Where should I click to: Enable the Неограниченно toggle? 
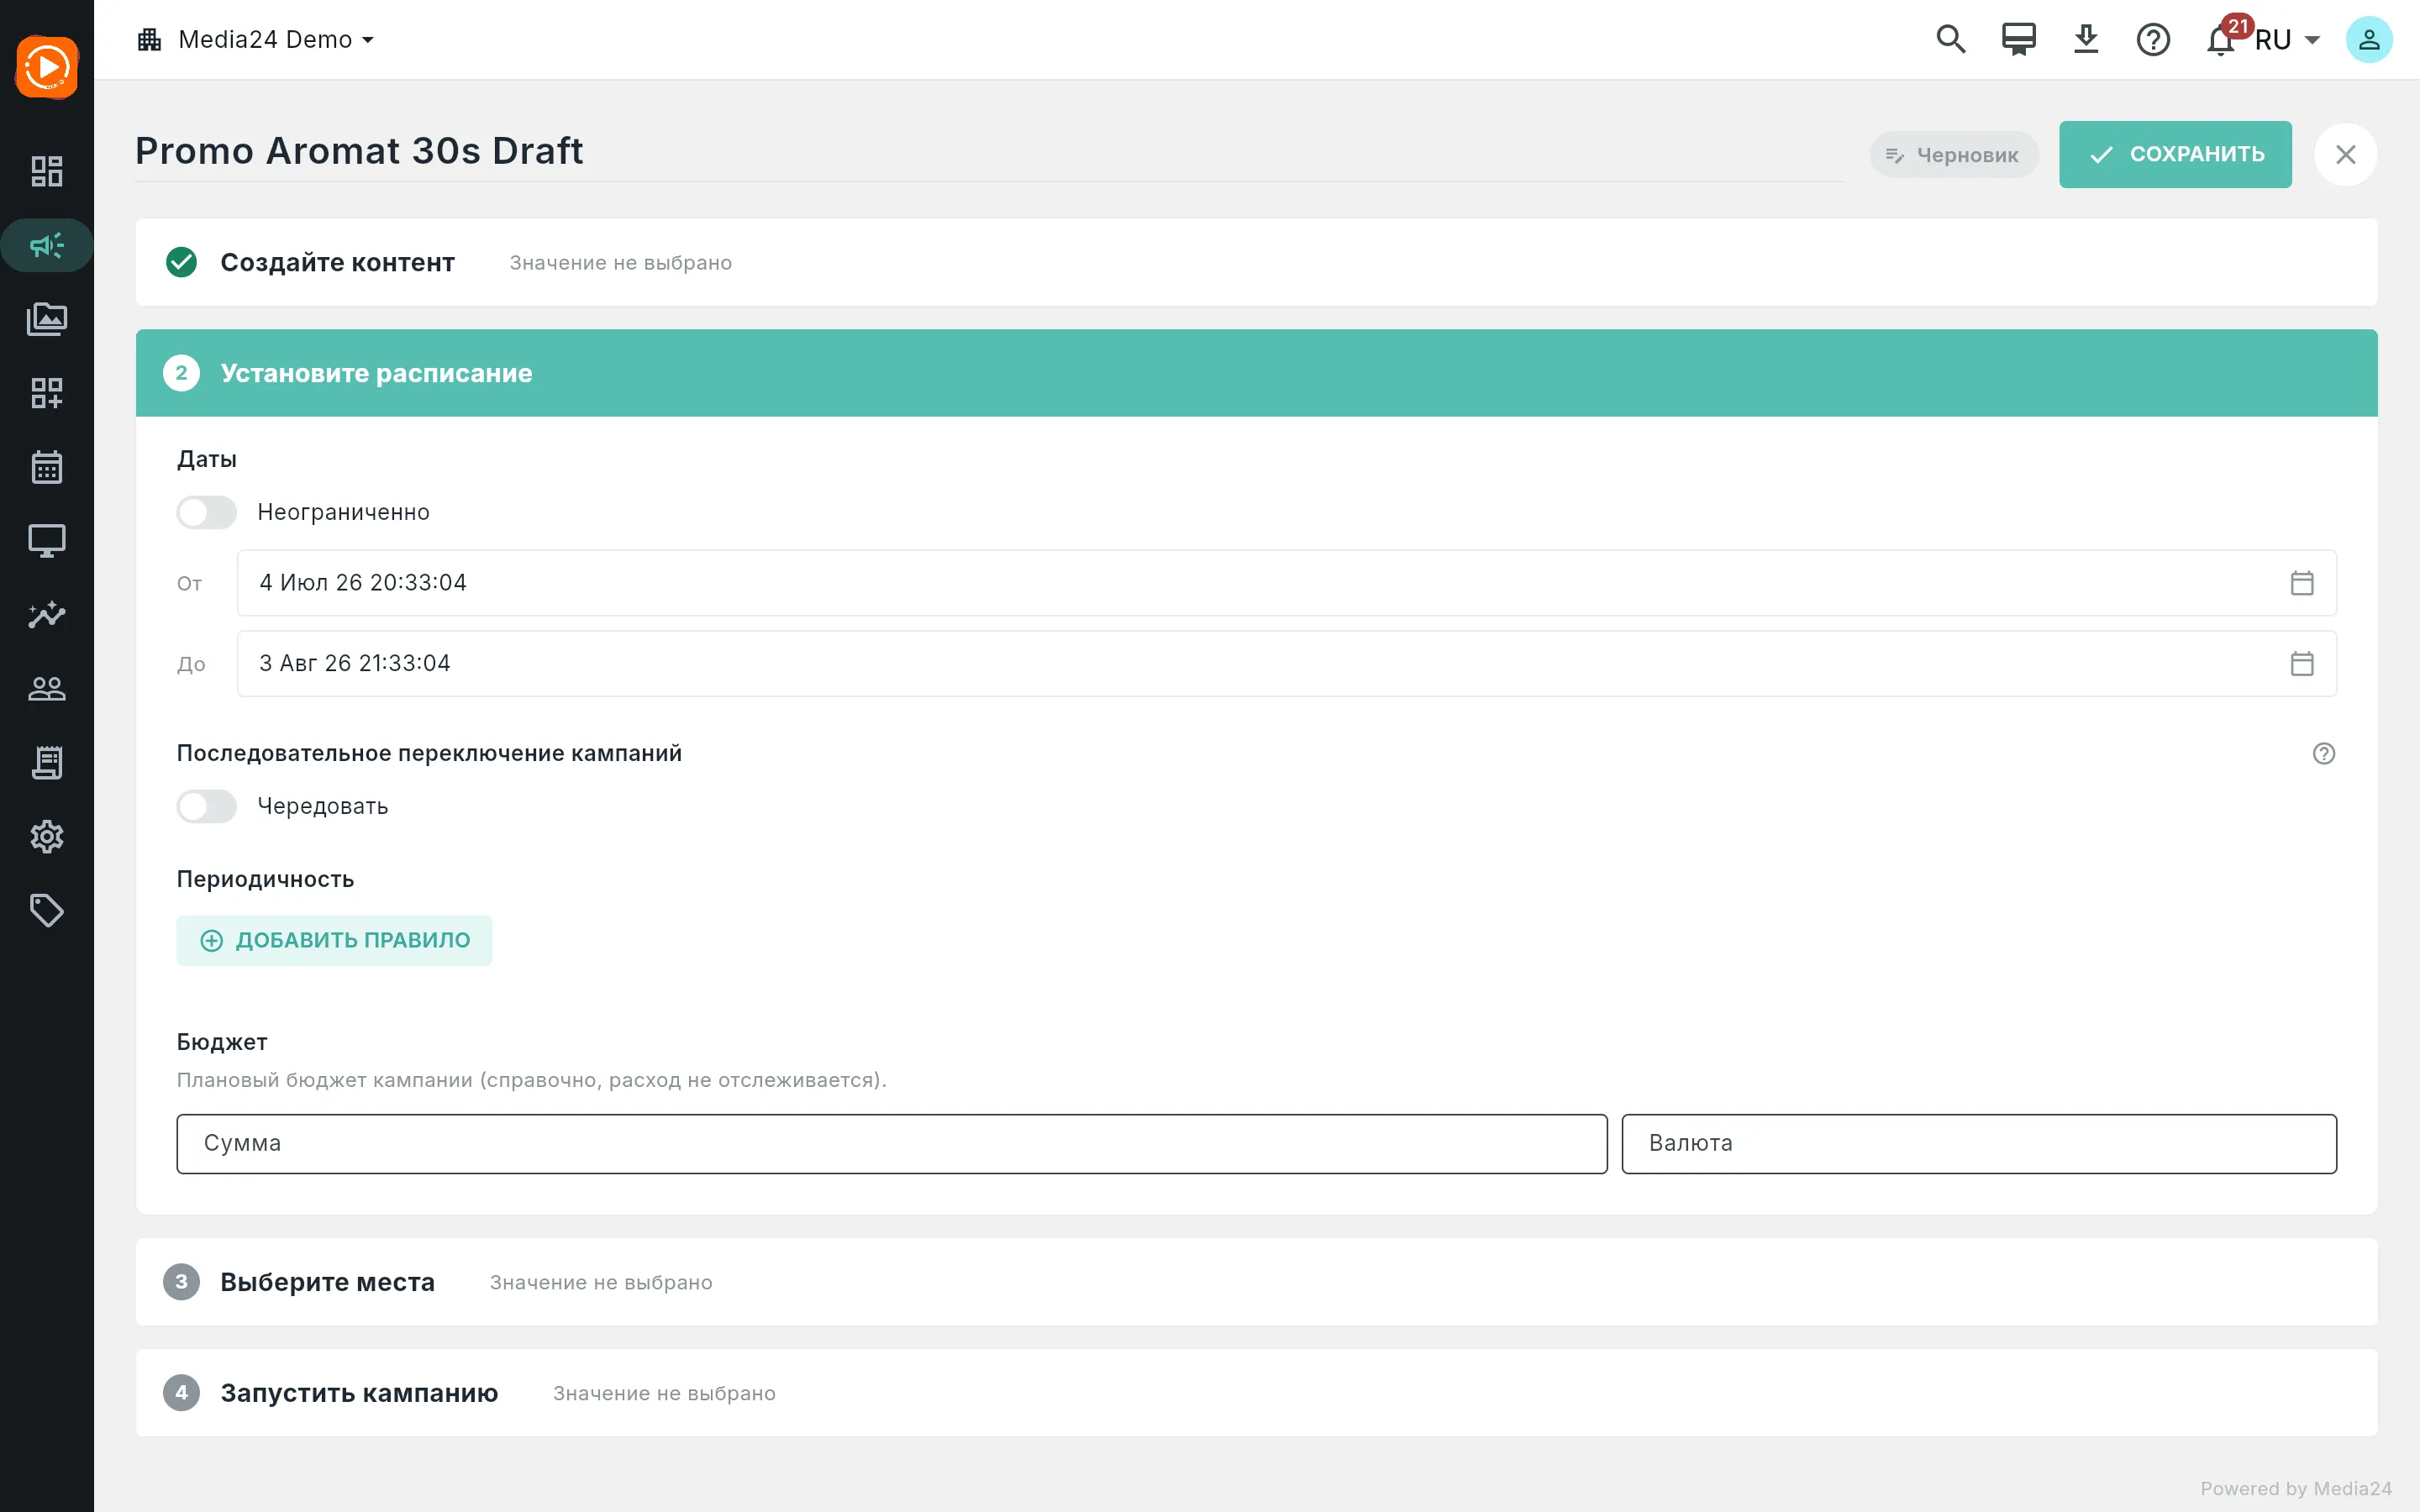207,512
